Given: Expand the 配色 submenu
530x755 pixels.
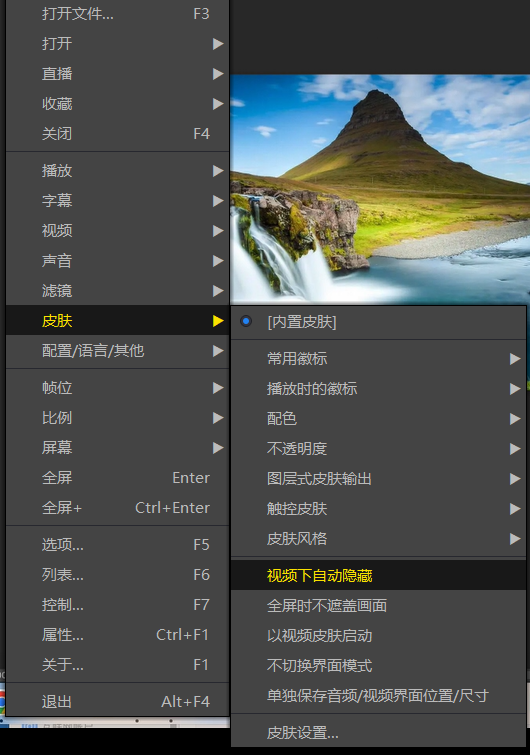Looking at the screenshot, I should (x=378, y=418).
